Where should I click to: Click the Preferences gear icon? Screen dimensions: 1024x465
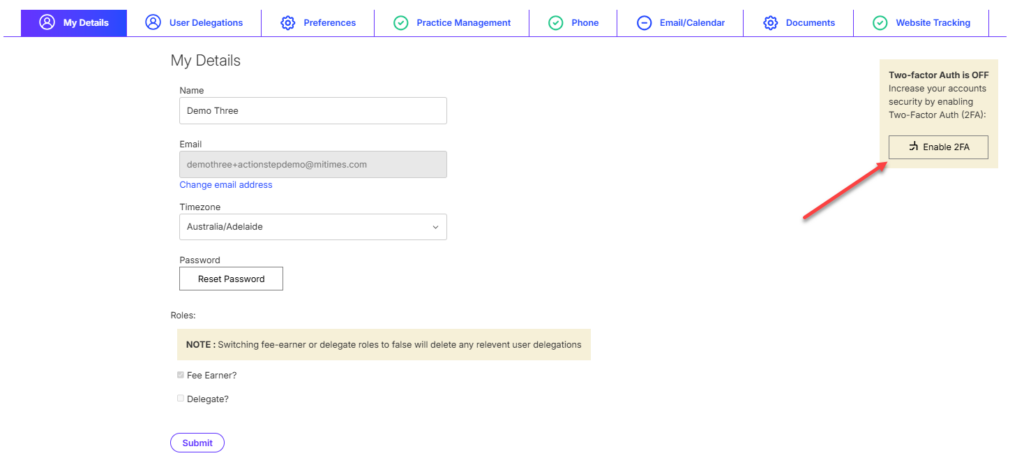288,22
